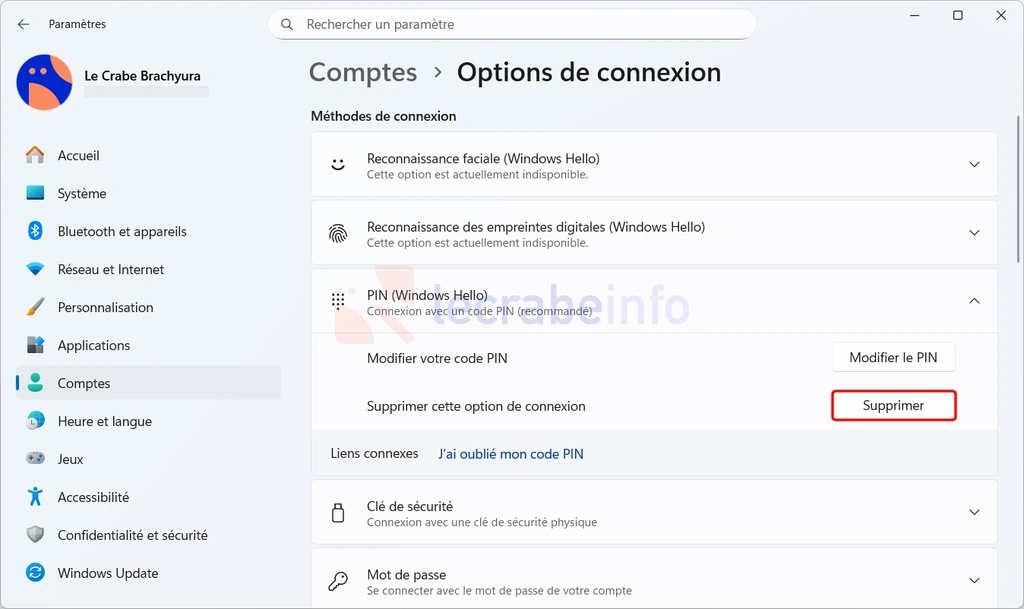
Task: Click the Le Crabe Brachyura profile avatar
Action: (44, 82)
